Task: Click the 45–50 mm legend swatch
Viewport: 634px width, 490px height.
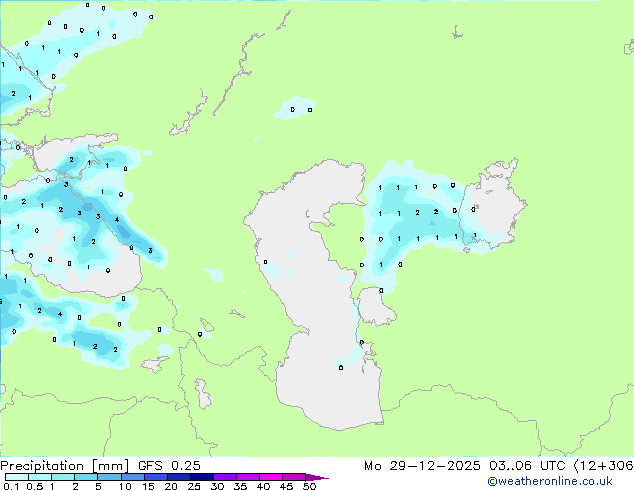Action: tap(294, 477)
